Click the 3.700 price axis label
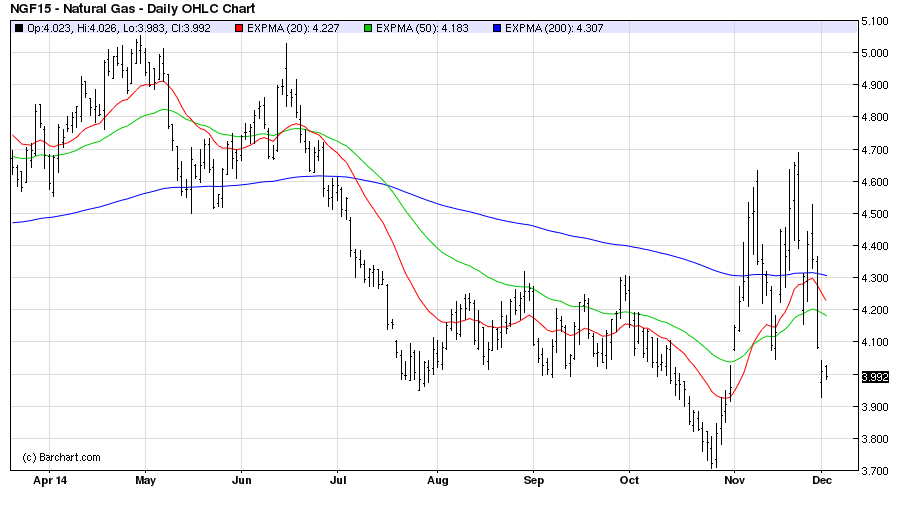Viewport: 900px width, 511px height. point(876,471)
